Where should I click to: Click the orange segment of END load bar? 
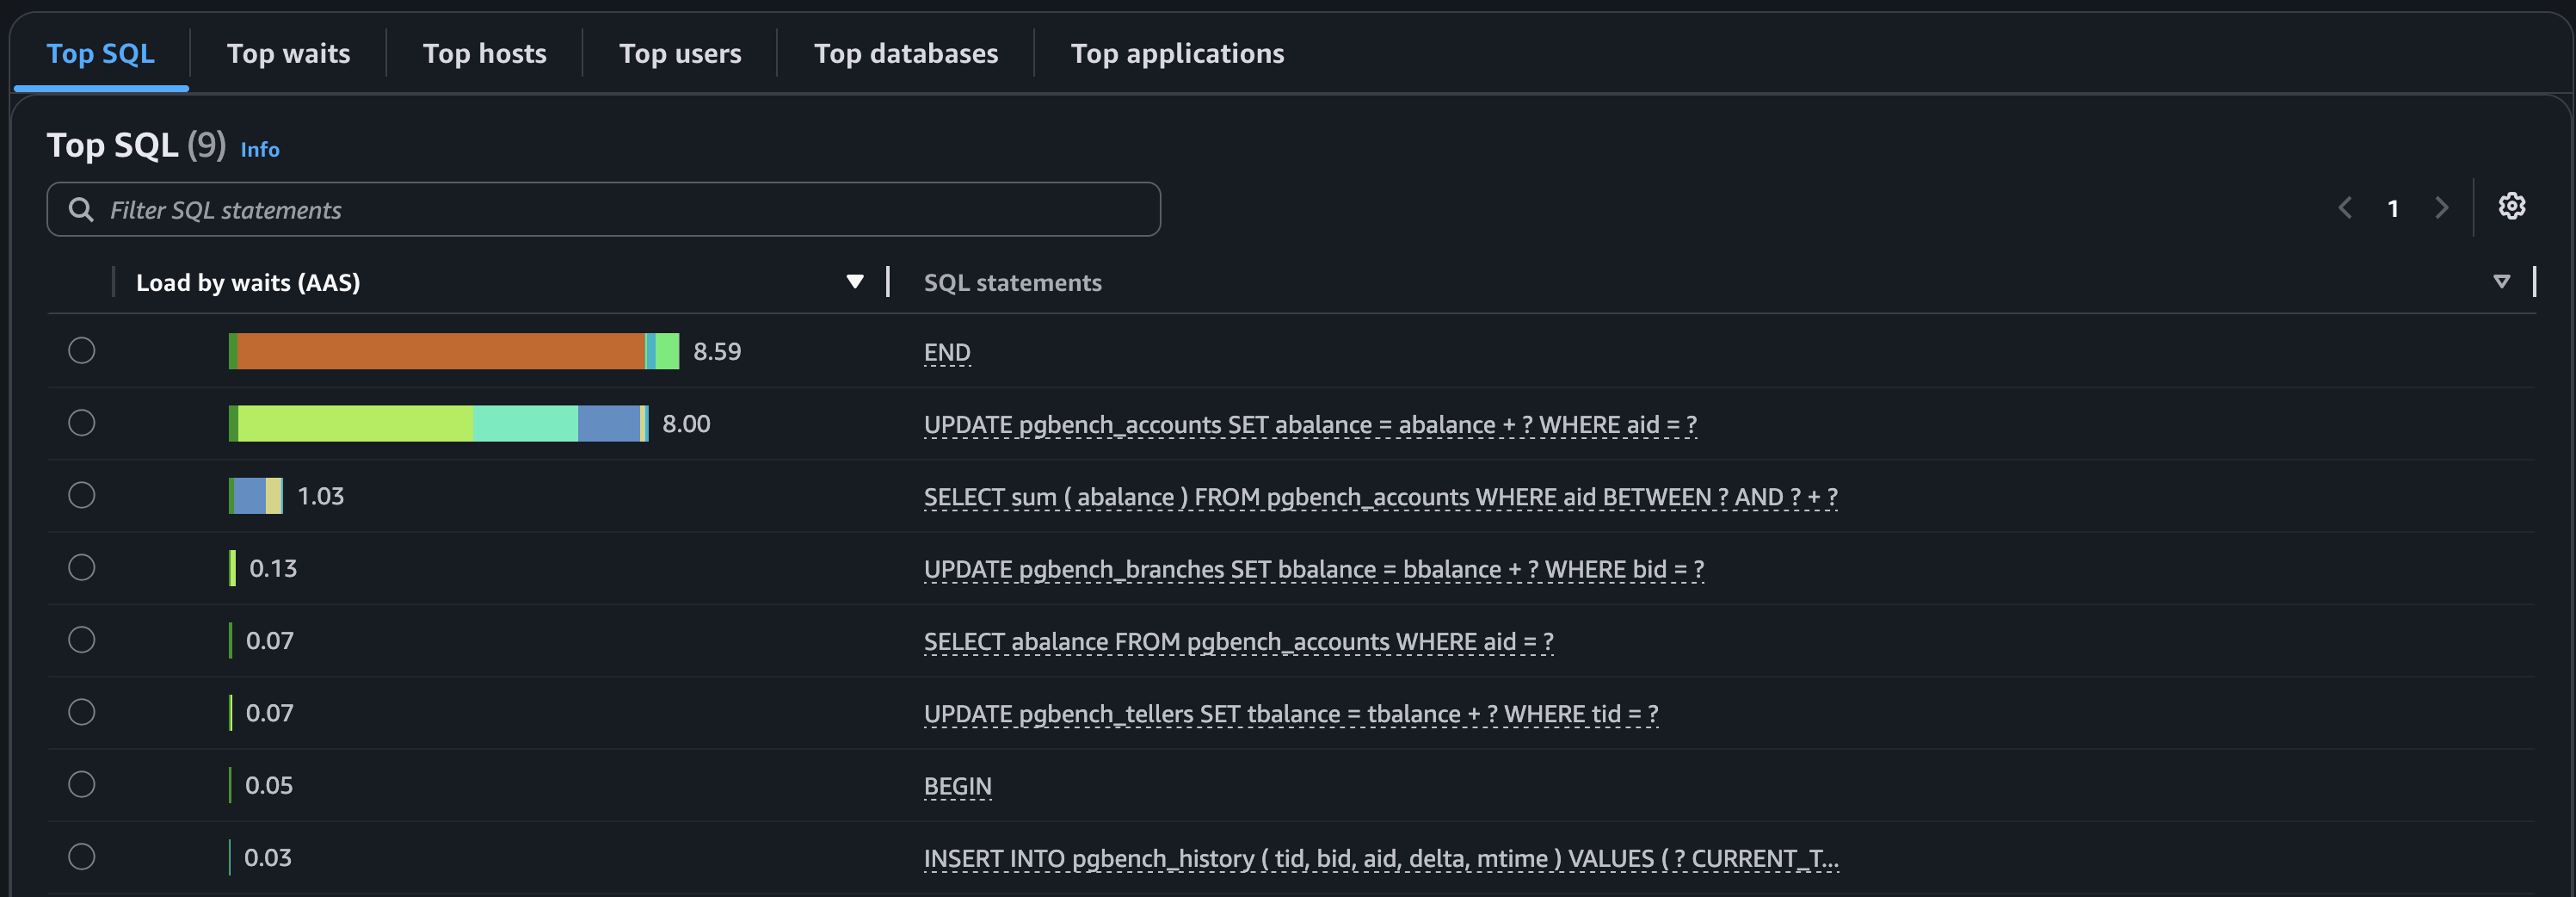click(441, 351)
